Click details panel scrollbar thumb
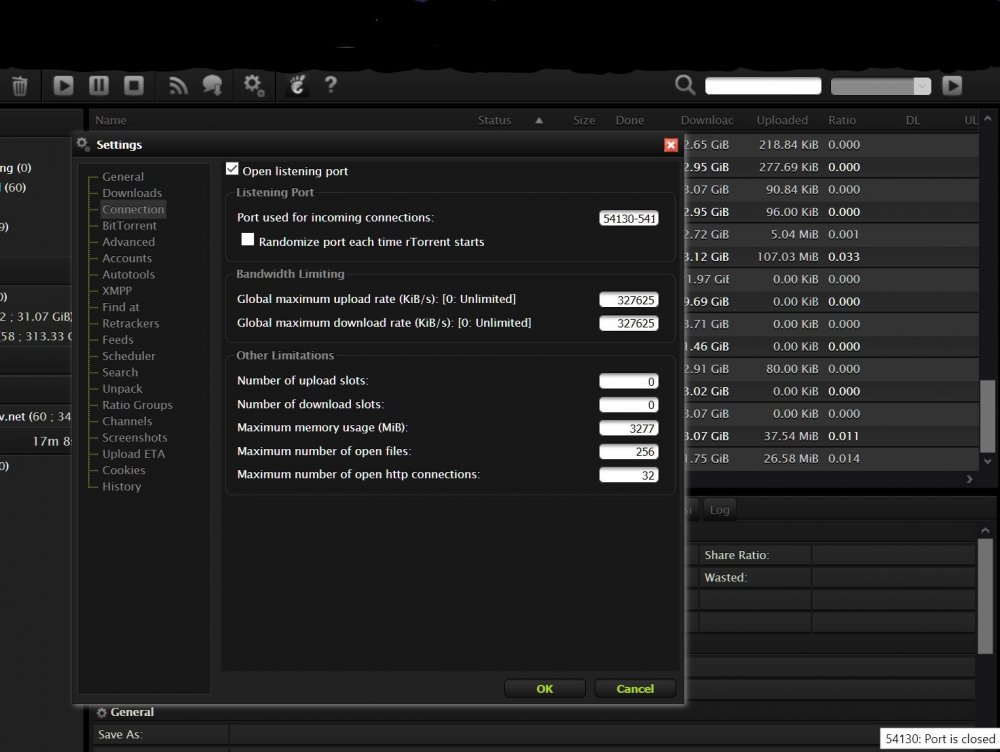 coord(985,596)
